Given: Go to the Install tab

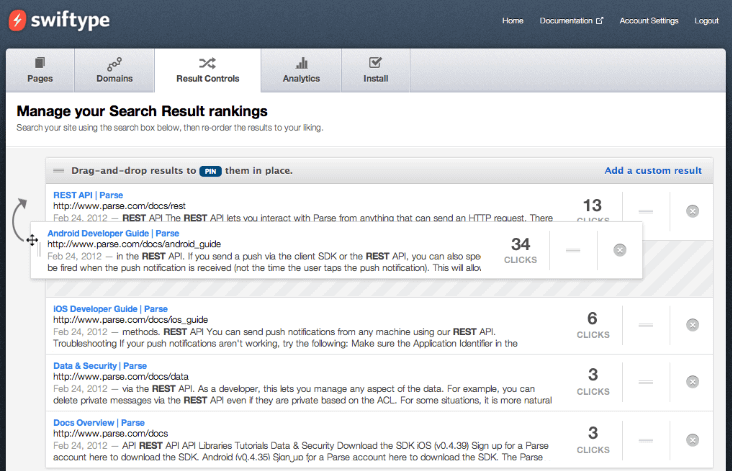Looking at the screenshot, I should tap(376, 70).
